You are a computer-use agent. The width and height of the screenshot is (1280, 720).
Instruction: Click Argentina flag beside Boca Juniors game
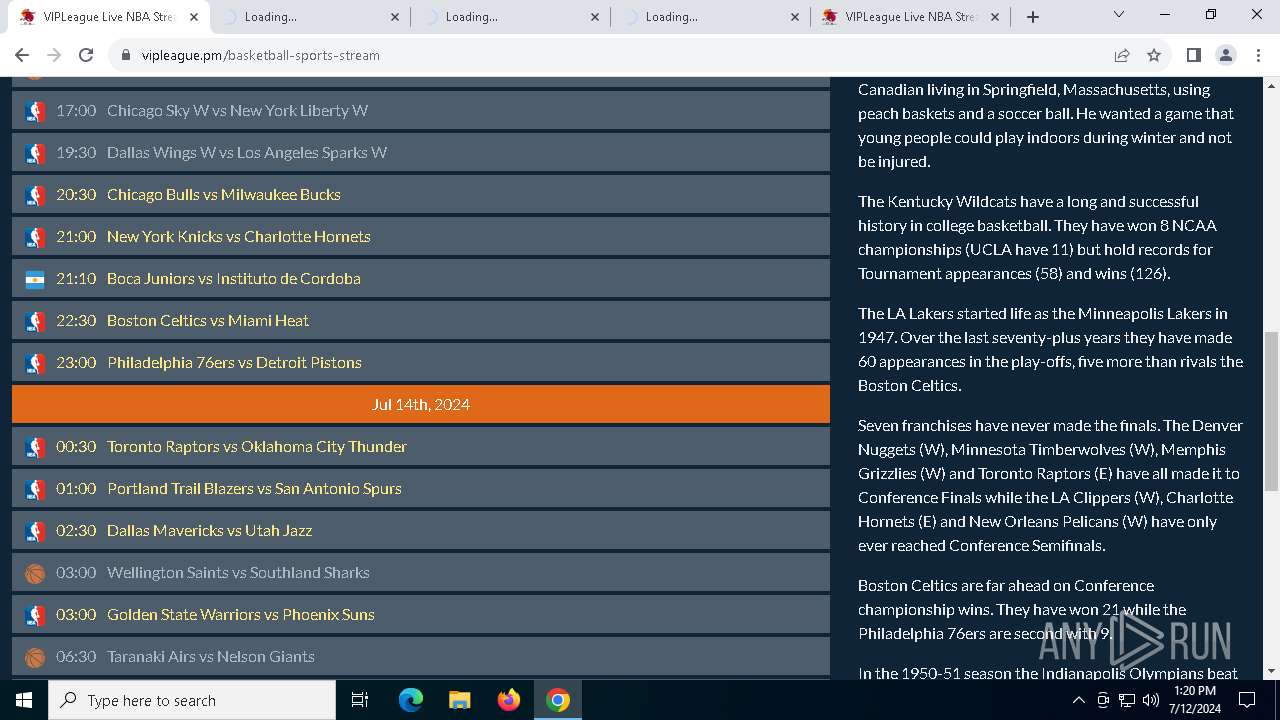point(35,279)
